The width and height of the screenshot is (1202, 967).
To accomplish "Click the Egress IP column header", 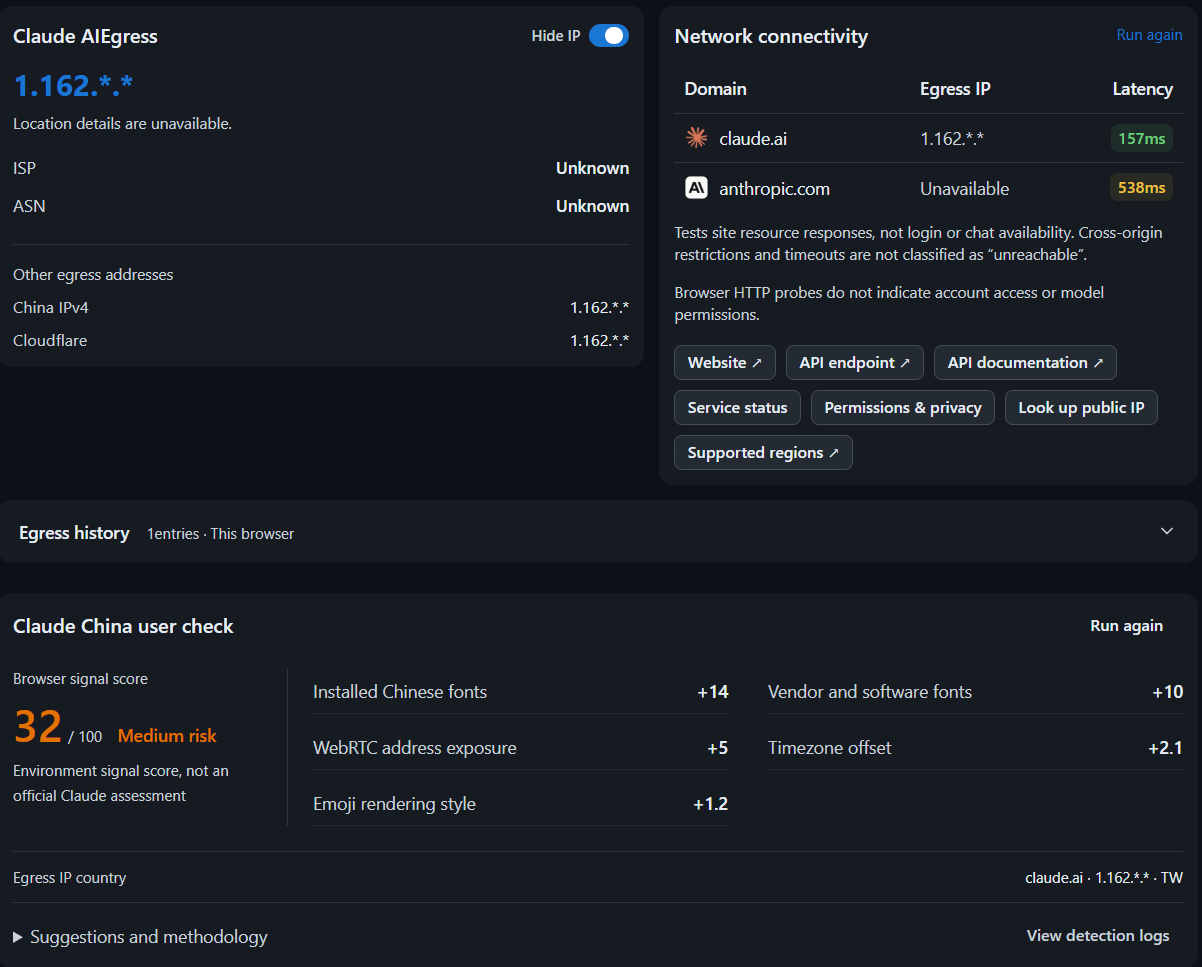I will click(955, 89).
